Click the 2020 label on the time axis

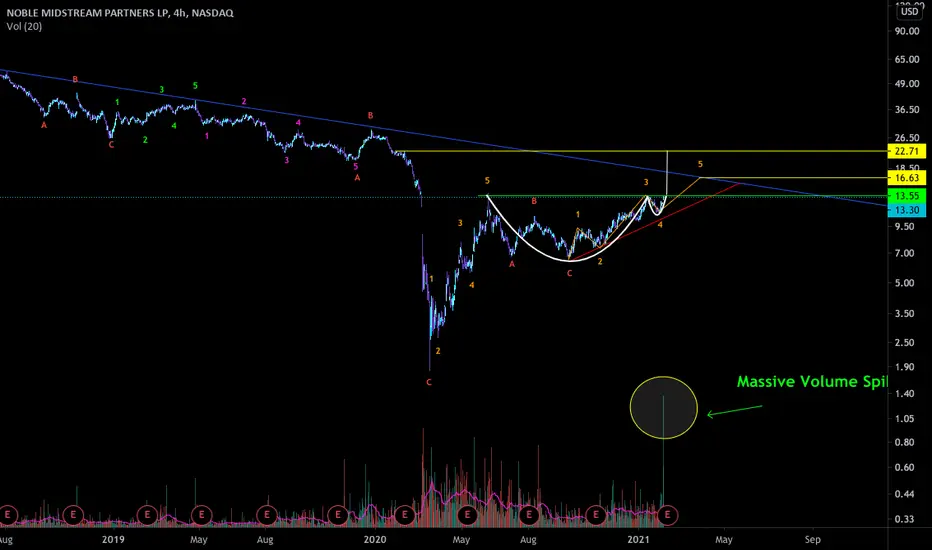(374, 539)
